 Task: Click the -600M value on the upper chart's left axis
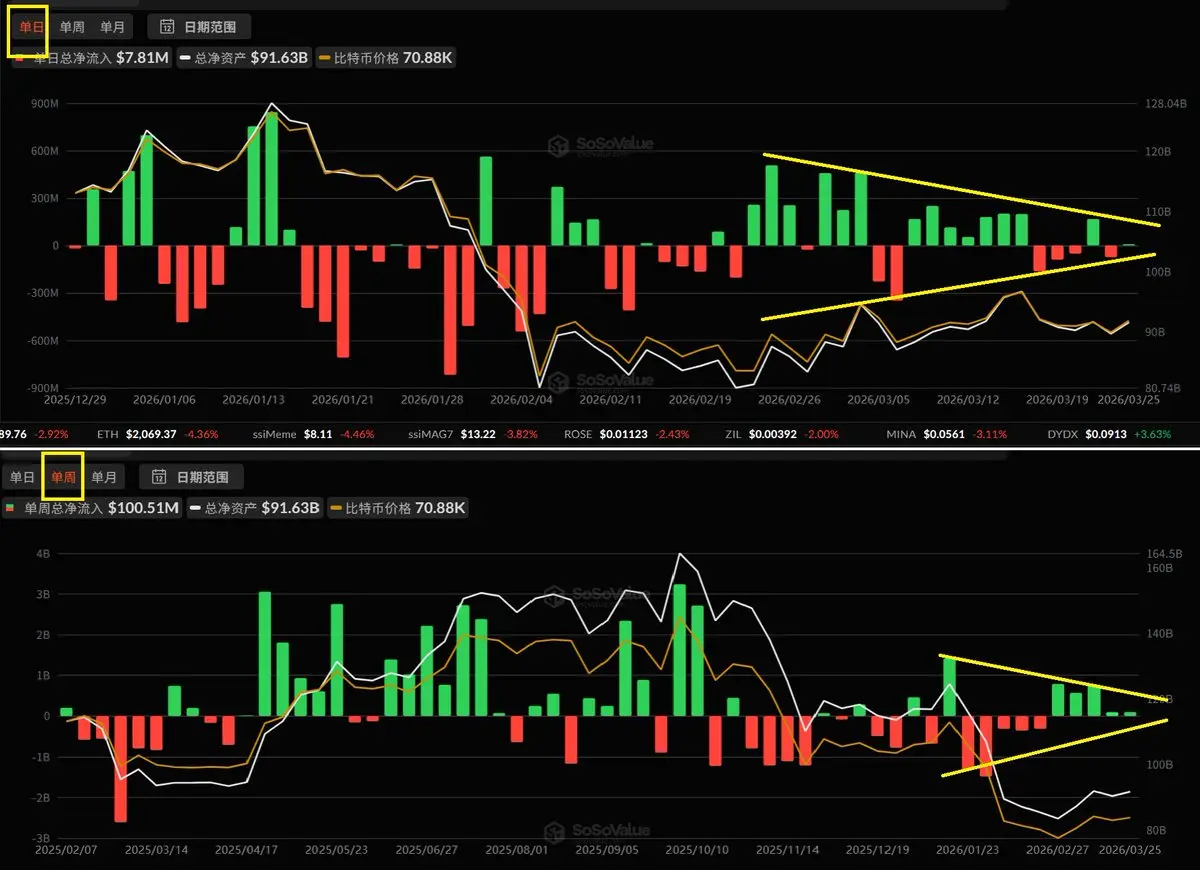pyautogui.click(x=43, y=340)
